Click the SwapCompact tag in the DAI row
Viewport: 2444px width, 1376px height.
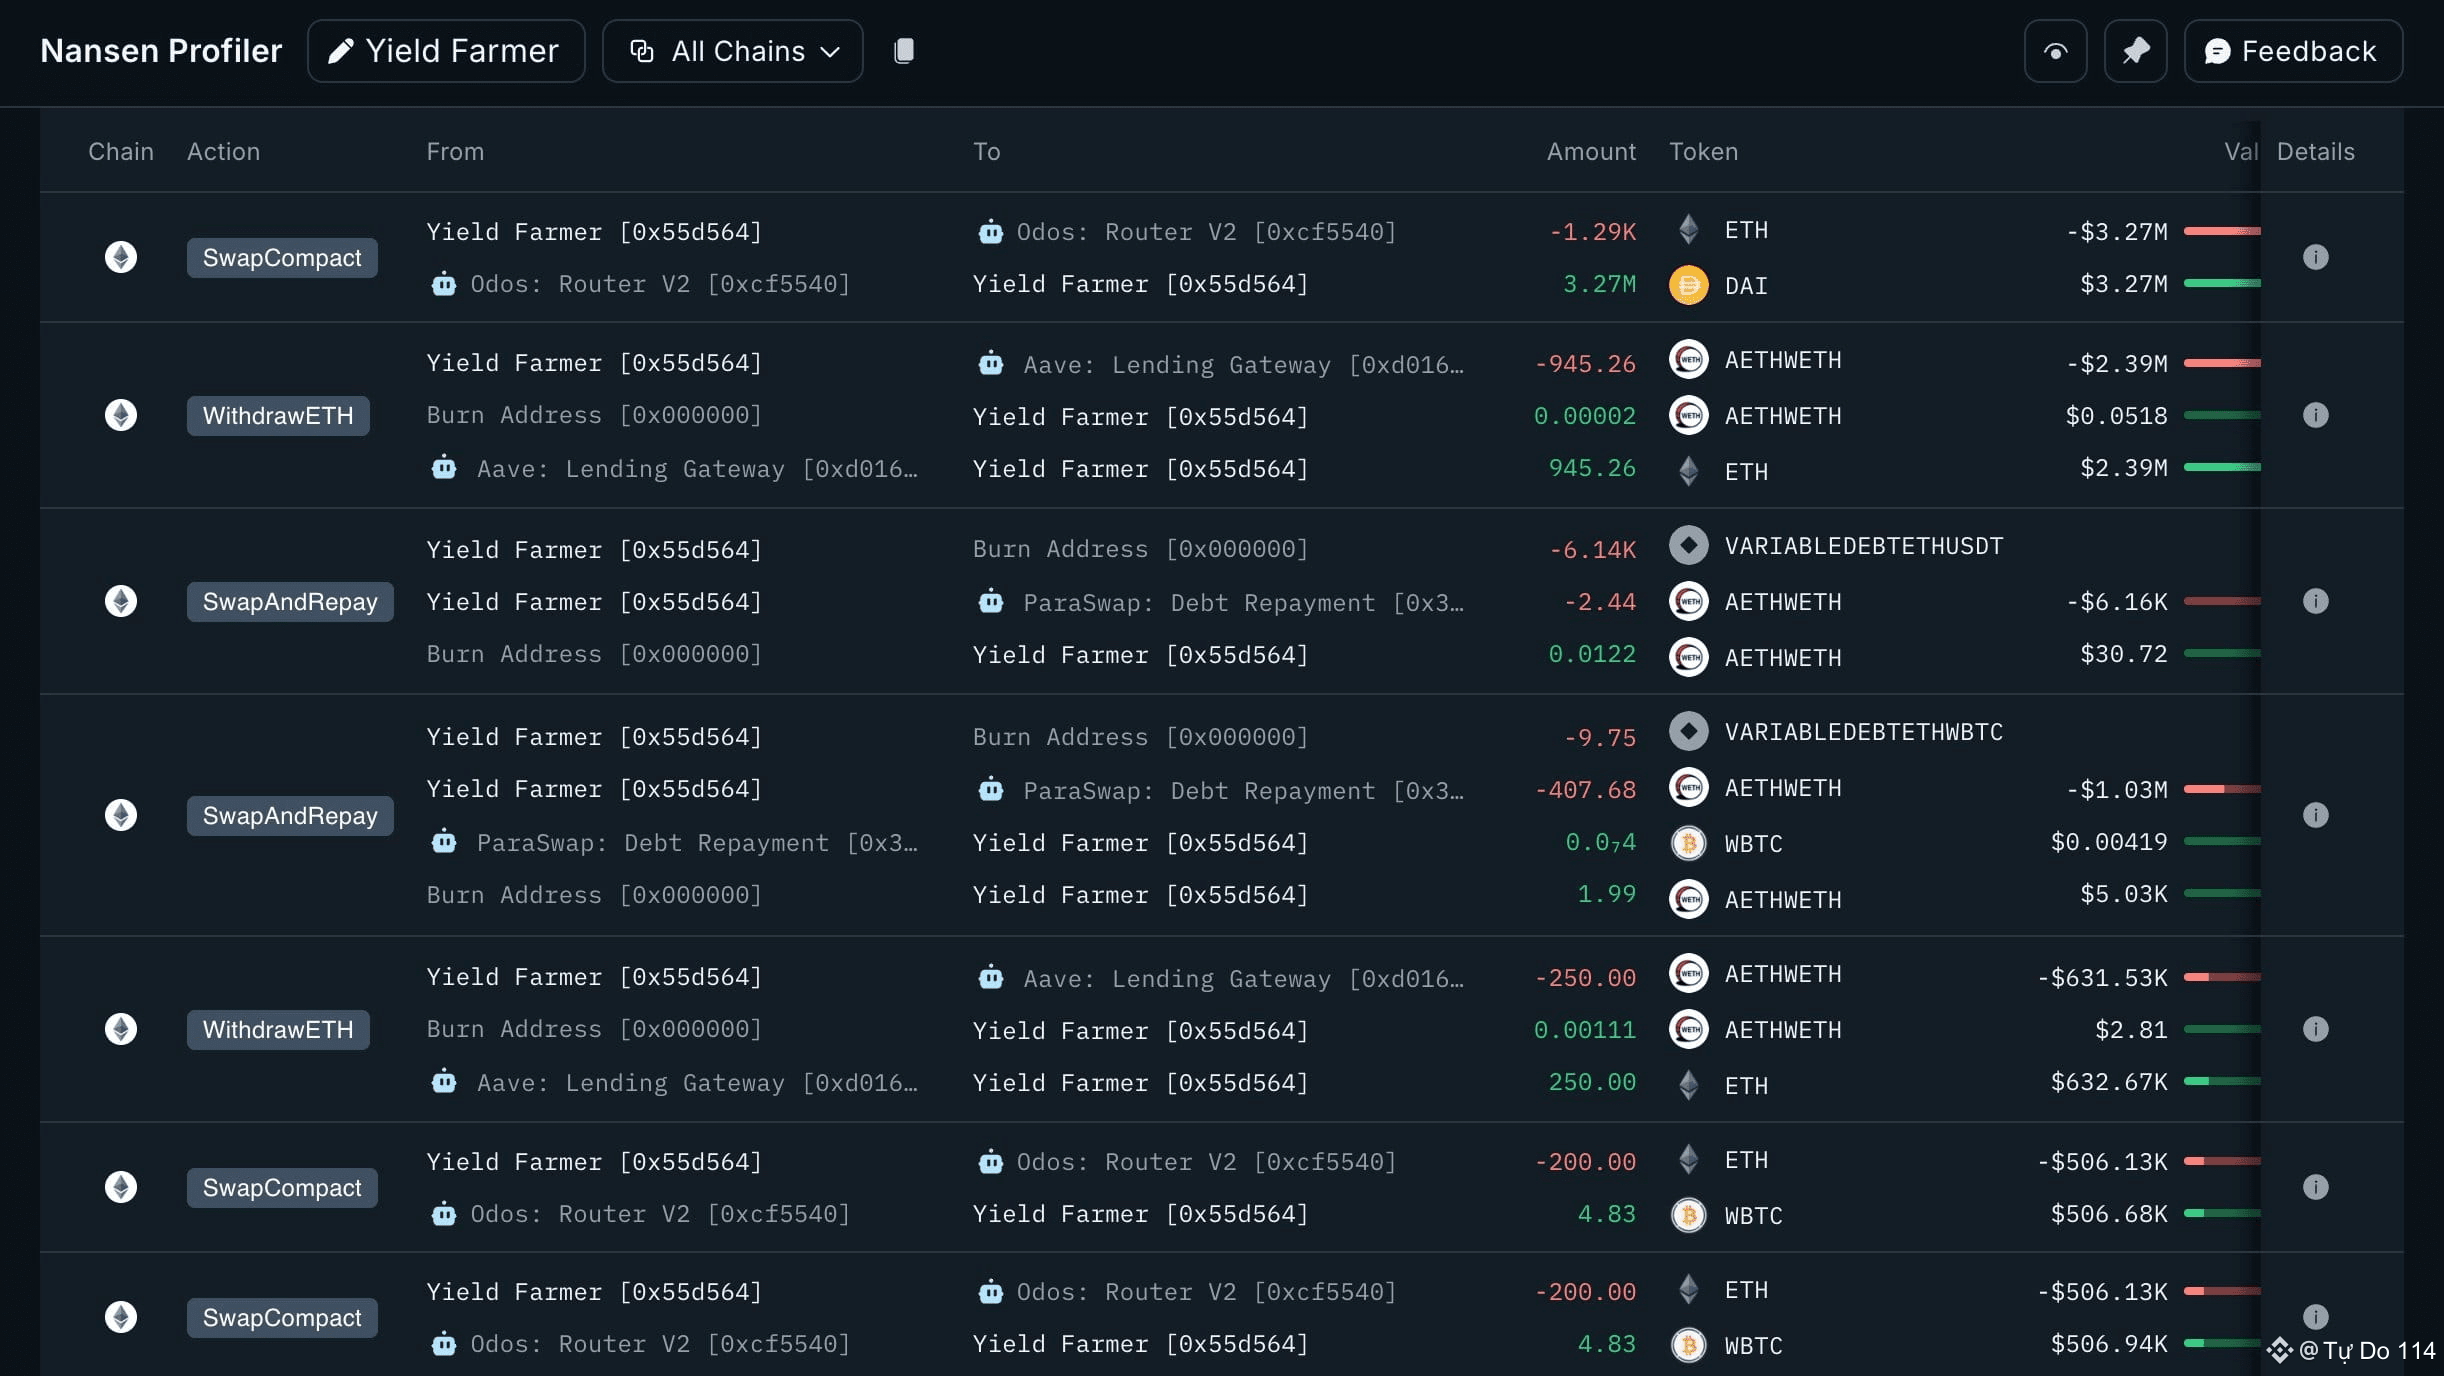[282, 258]
